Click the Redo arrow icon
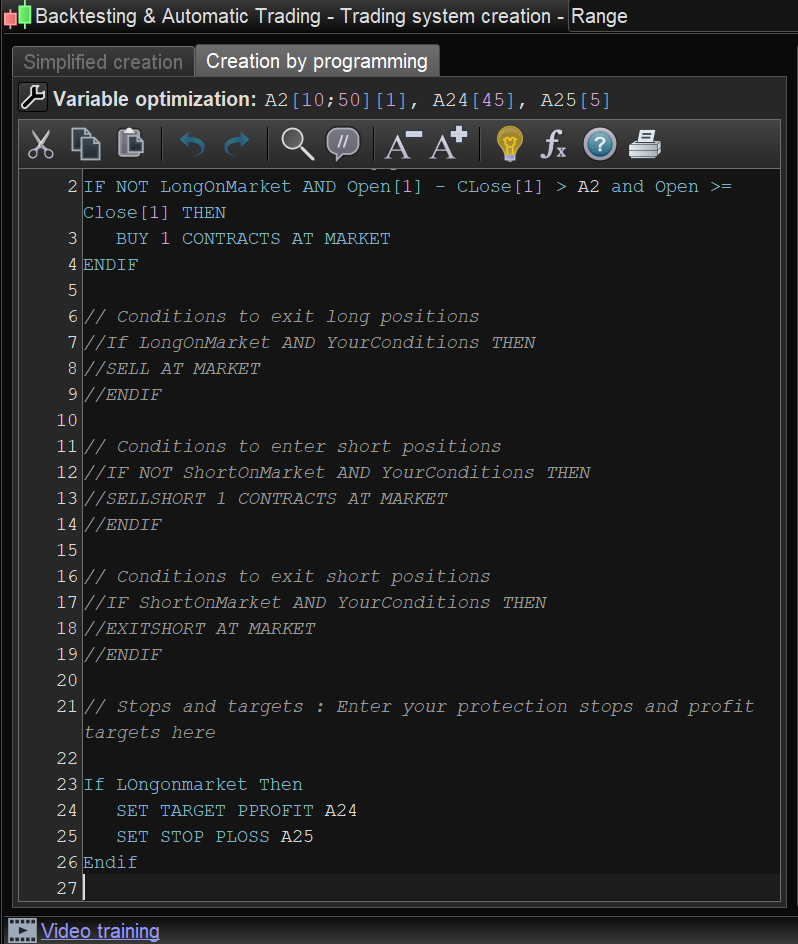This screenshot has width=798, height=944. [237, 146]
